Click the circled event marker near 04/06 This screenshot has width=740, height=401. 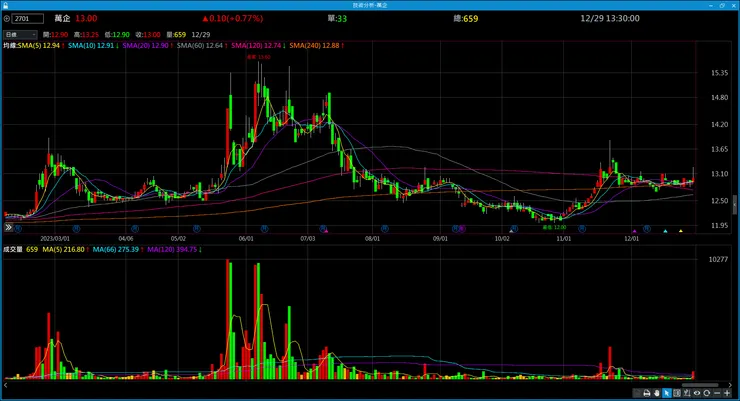135,229
